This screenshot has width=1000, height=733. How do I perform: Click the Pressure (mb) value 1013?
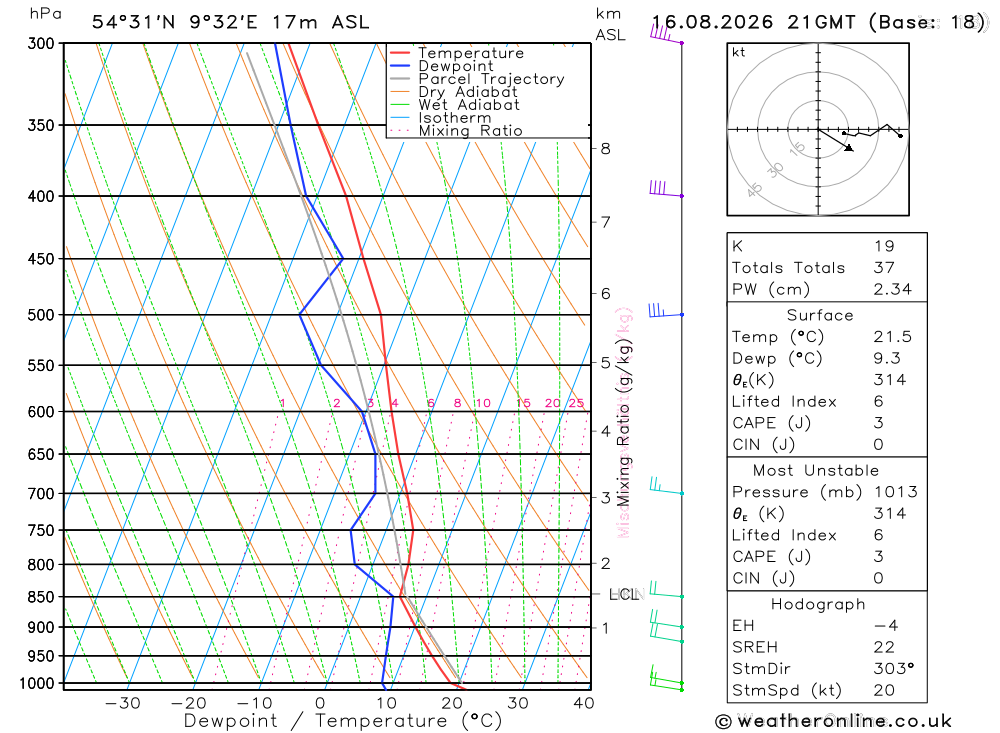[895, 492]
